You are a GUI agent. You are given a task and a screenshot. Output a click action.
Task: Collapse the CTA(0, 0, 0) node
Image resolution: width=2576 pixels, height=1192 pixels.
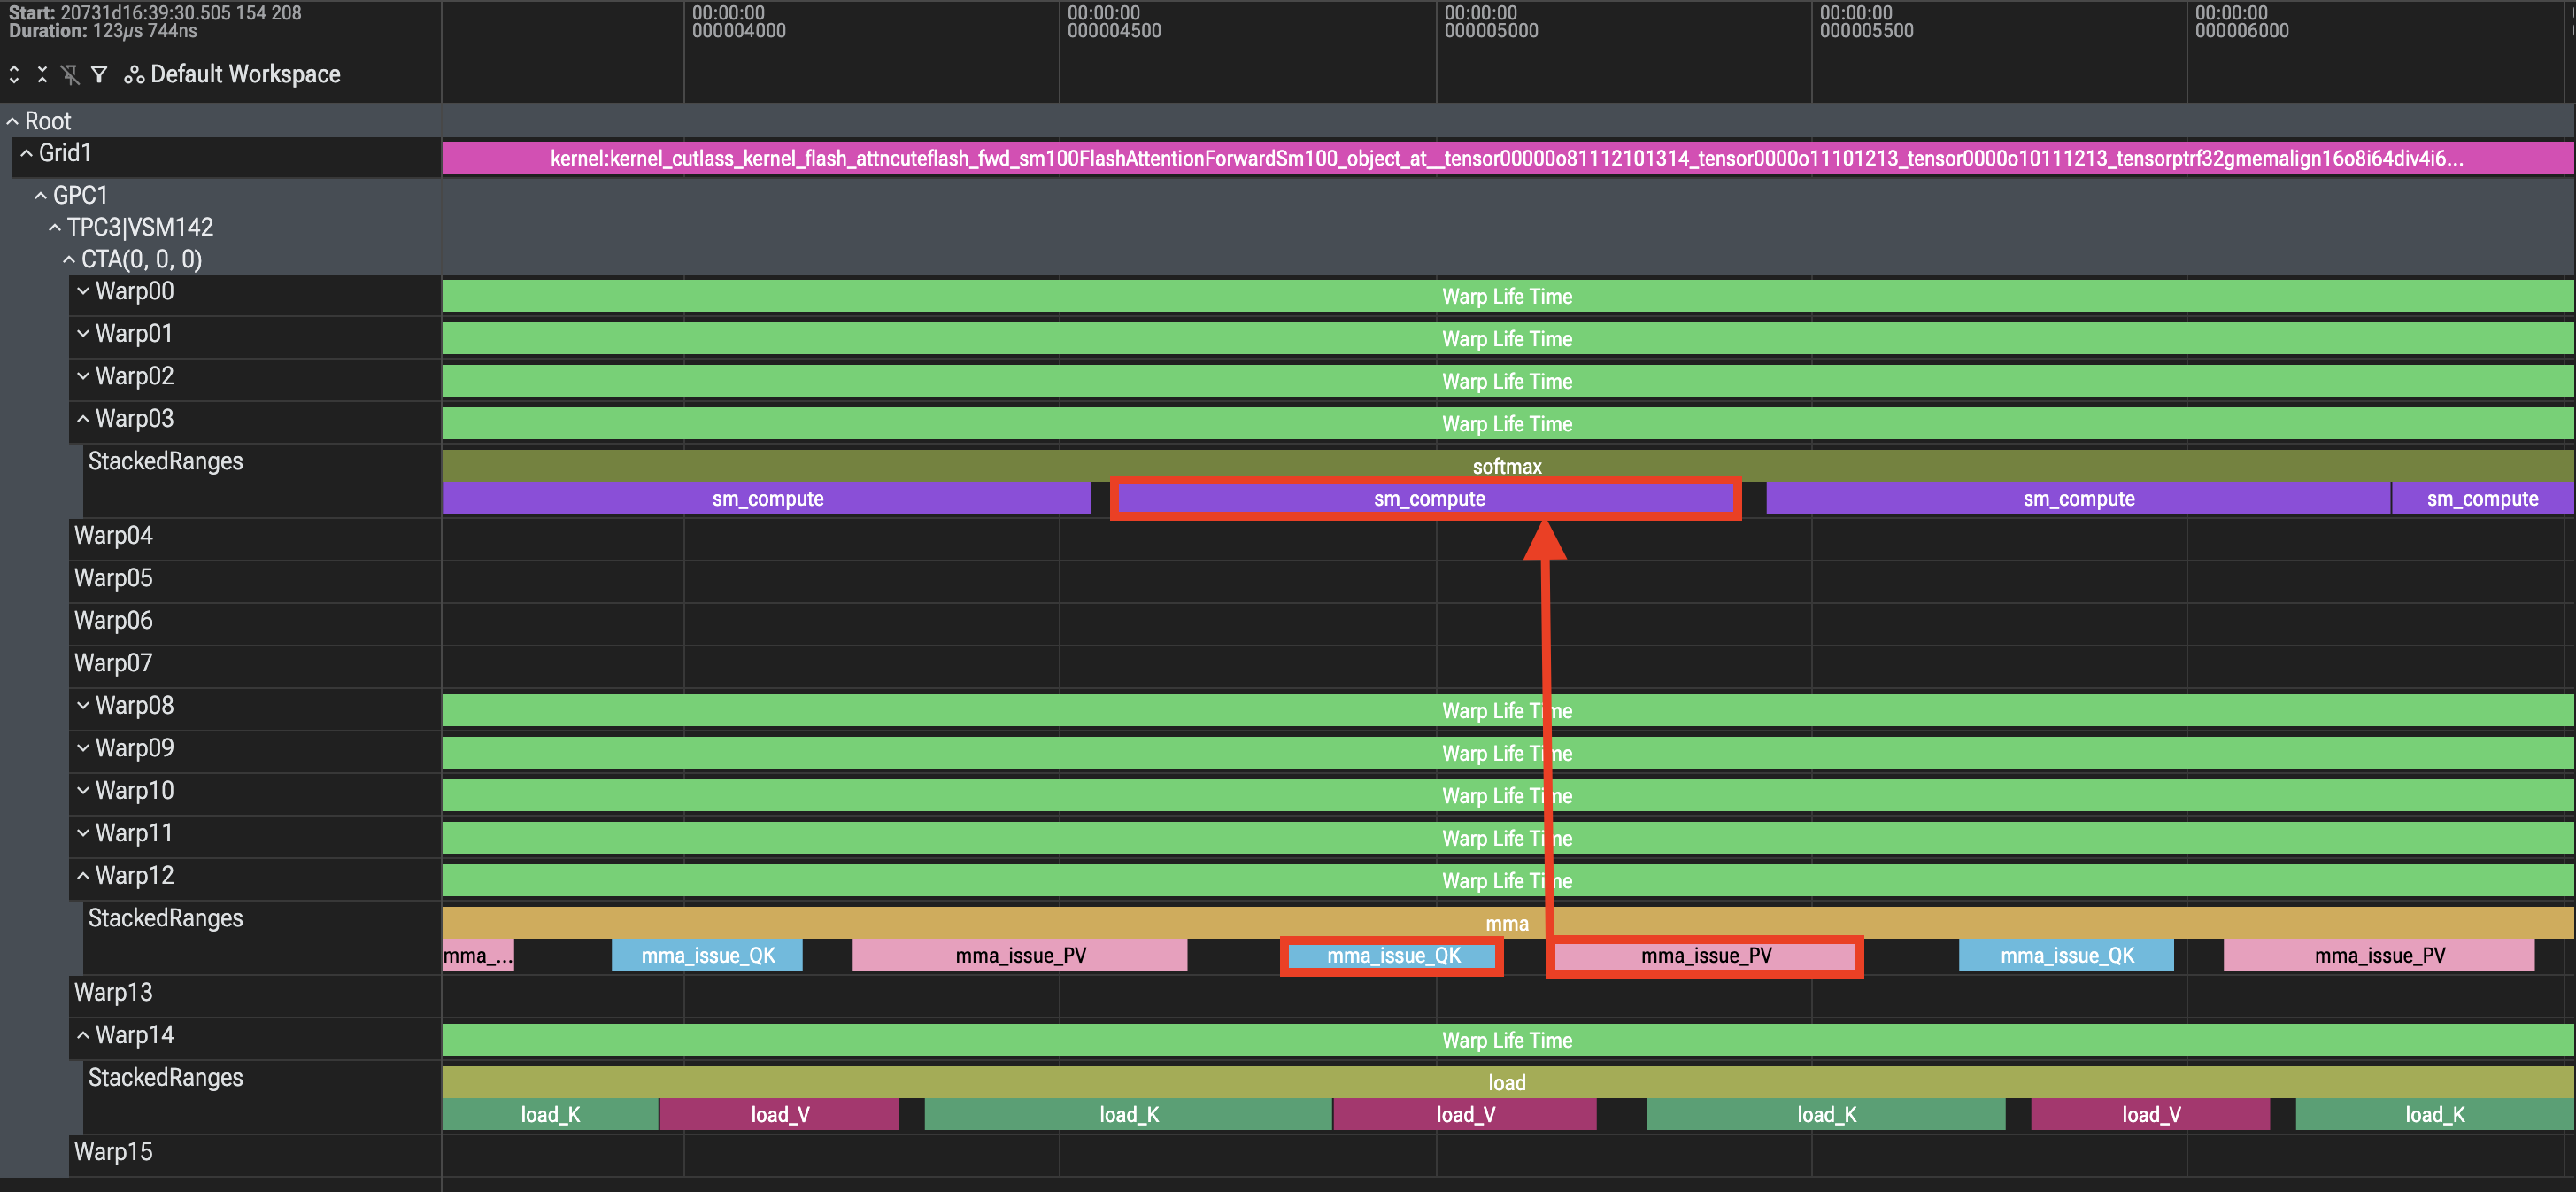click(x=68, y=259)
